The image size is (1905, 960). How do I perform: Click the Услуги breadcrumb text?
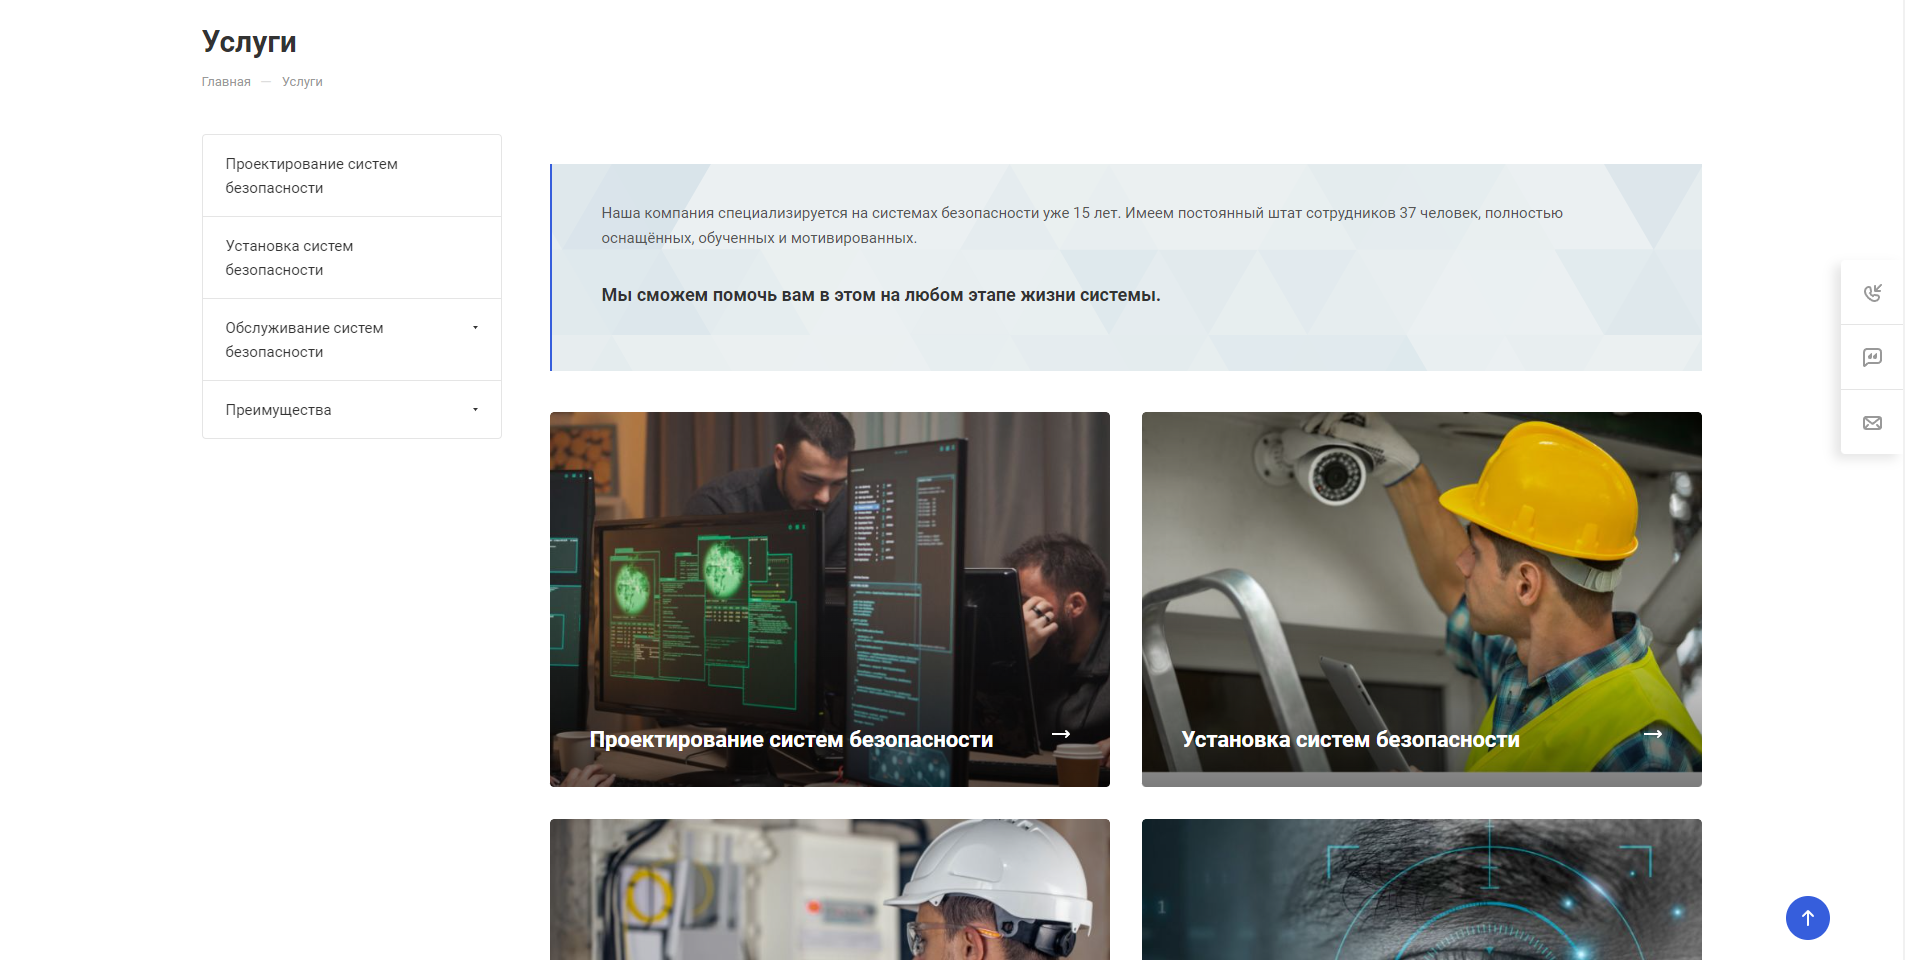click(x=302, y=82)
